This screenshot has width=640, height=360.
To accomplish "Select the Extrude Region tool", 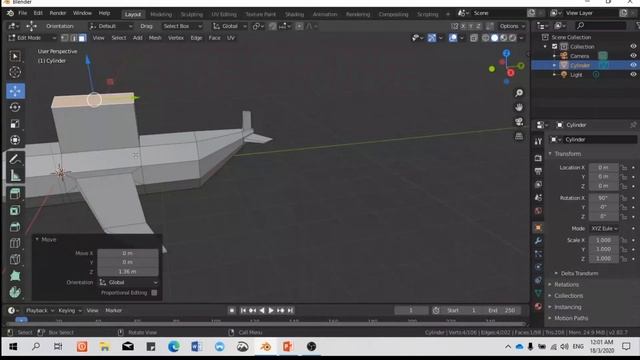I will (x=15, y=194).
